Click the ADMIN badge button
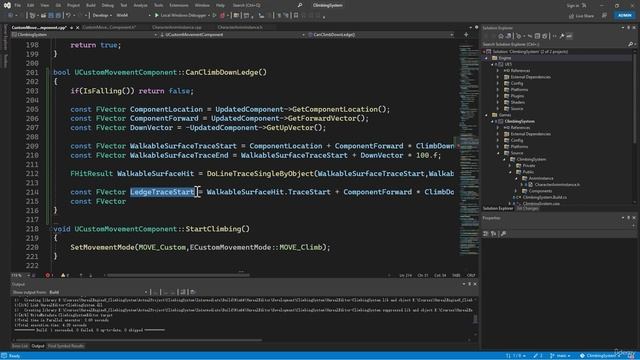Image resolution: width=640 pixels, height=360 pixels. [624, 16]
